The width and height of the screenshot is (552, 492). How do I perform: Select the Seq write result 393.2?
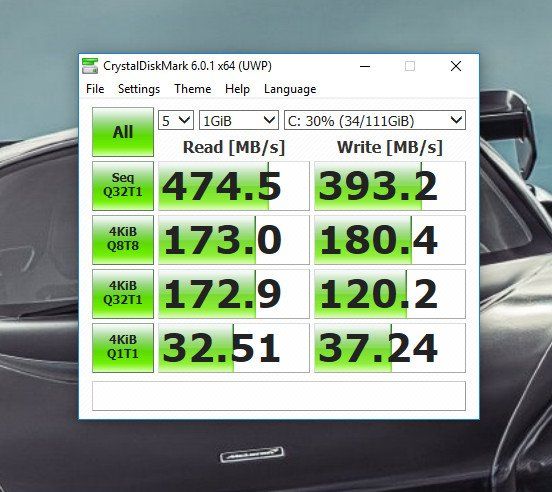[x=390, y=186]
